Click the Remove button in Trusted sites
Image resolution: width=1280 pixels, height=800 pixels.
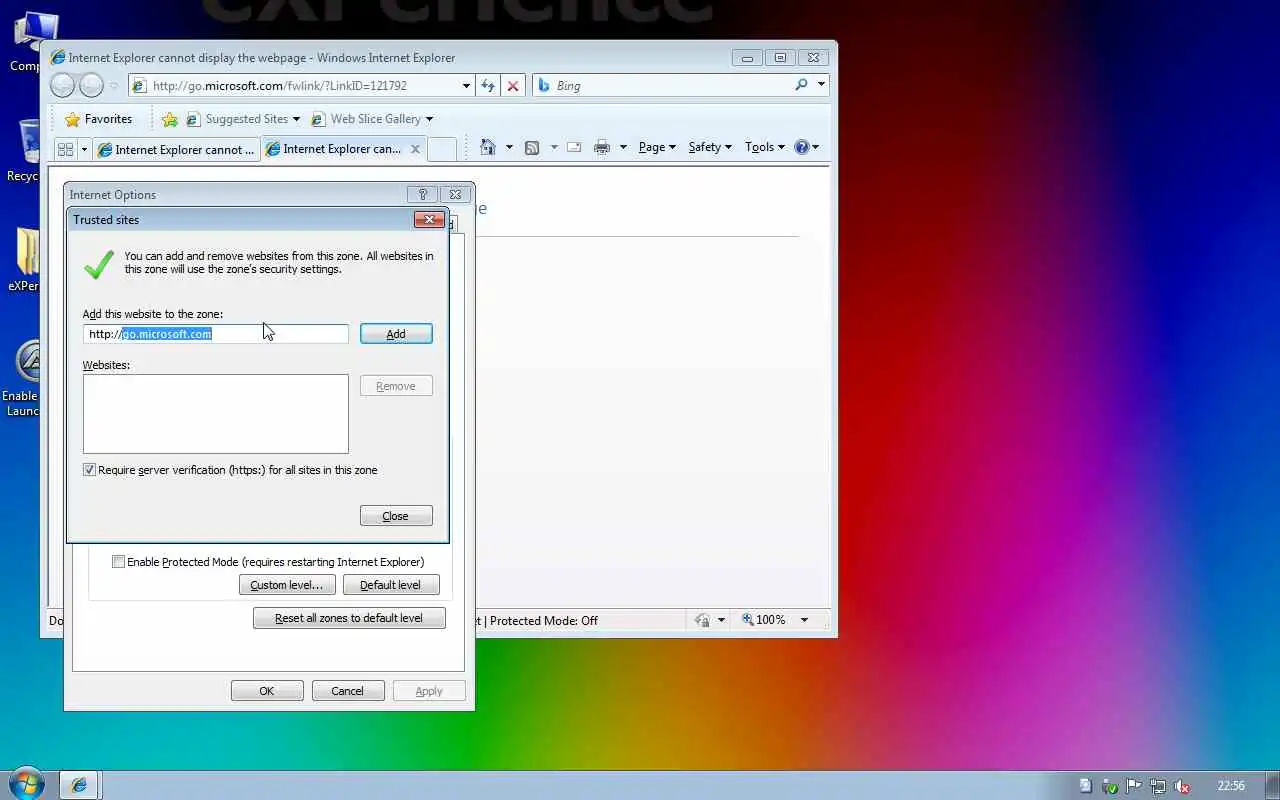(396, 386)
